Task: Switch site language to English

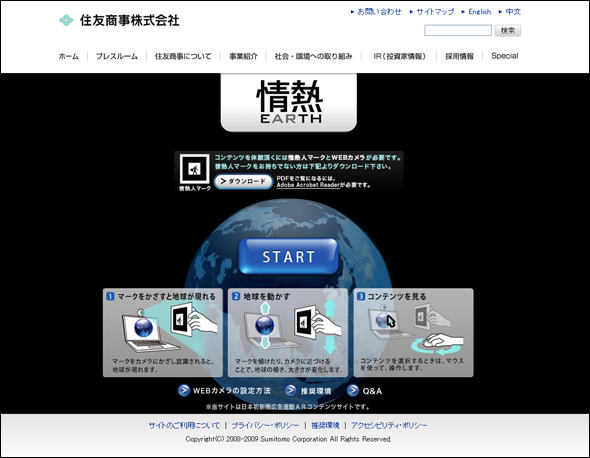Action: (479, 12)
